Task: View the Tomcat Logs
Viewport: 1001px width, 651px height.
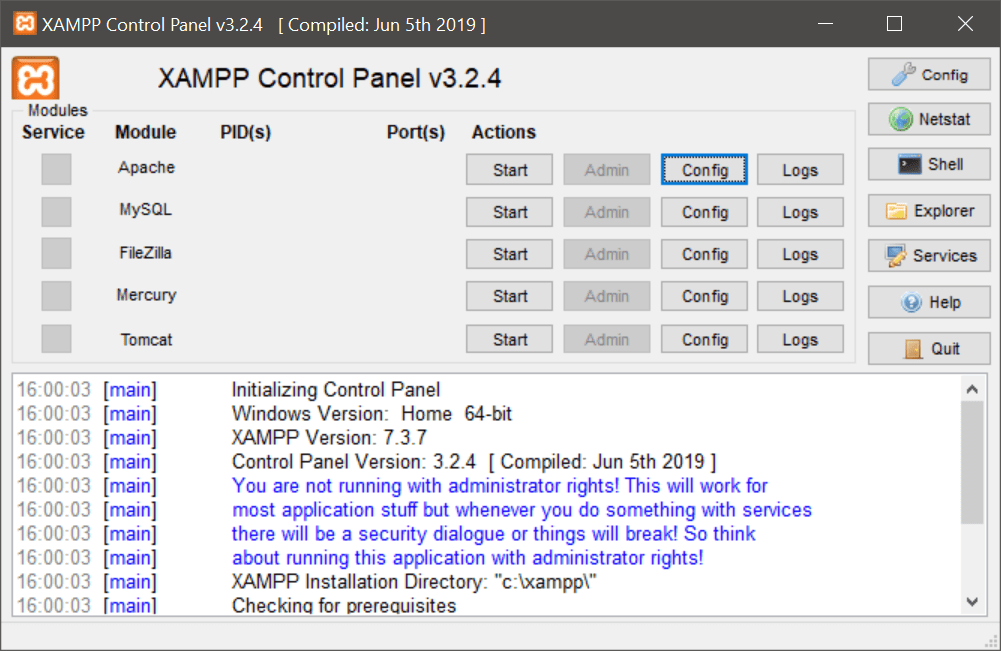Action: click(800, 340)
